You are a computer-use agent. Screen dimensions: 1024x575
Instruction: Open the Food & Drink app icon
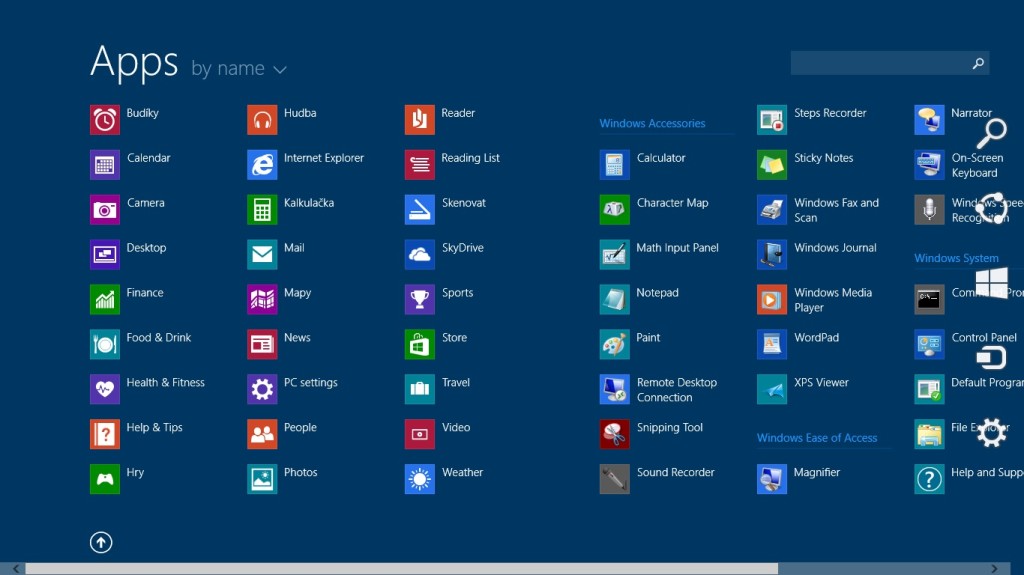(x=104, y=344)
